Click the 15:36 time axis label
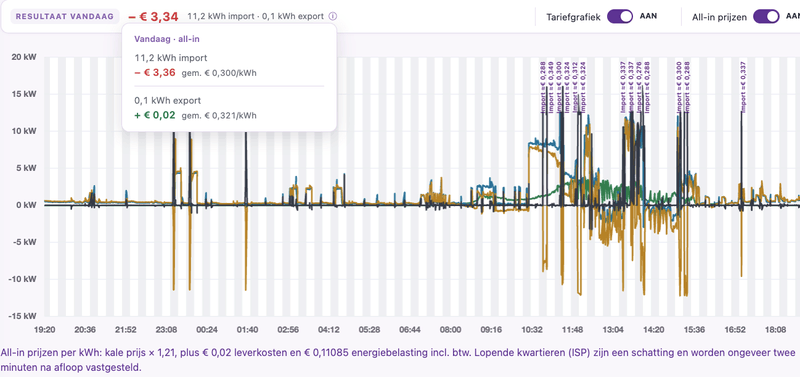 pyautogui.click(x=694, y=330)
